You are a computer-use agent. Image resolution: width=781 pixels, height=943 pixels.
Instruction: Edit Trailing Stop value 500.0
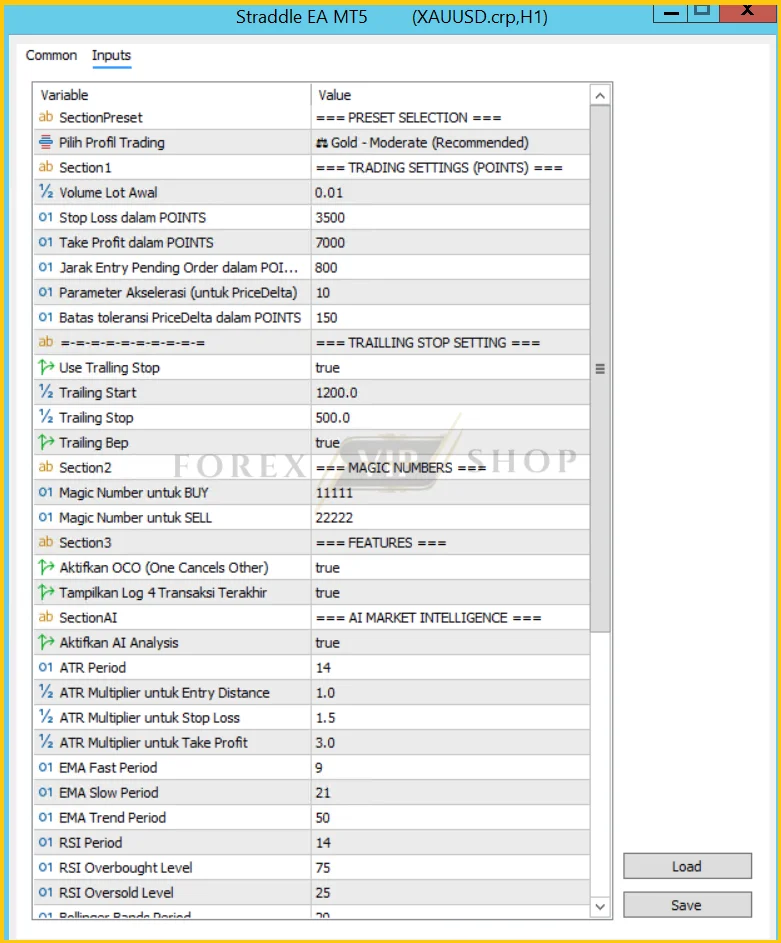(450, 417)
